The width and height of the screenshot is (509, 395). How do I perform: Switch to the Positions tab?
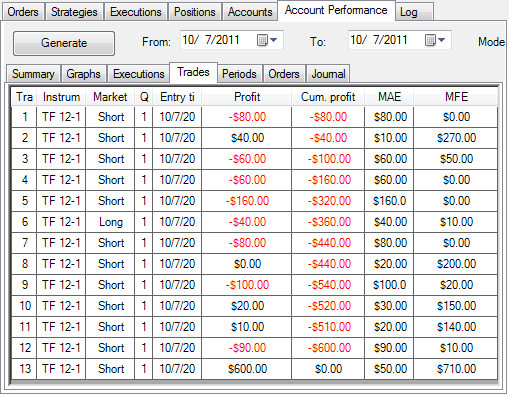[195, 12]
